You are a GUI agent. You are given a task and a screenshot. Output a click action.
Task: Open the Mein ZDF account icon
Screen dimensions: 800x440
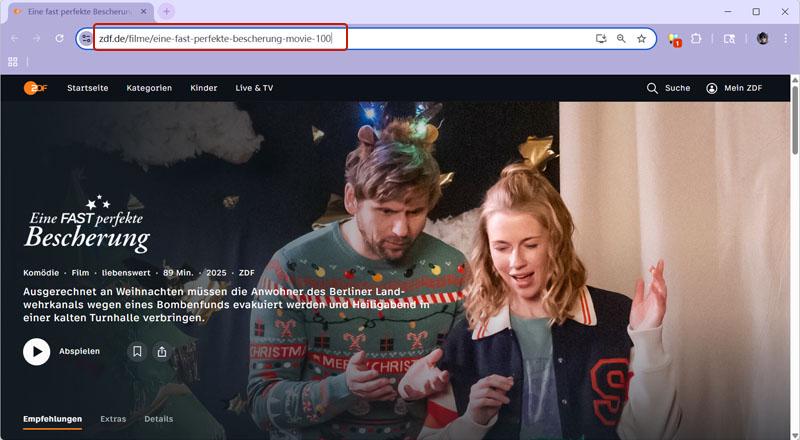click(712, 88)
